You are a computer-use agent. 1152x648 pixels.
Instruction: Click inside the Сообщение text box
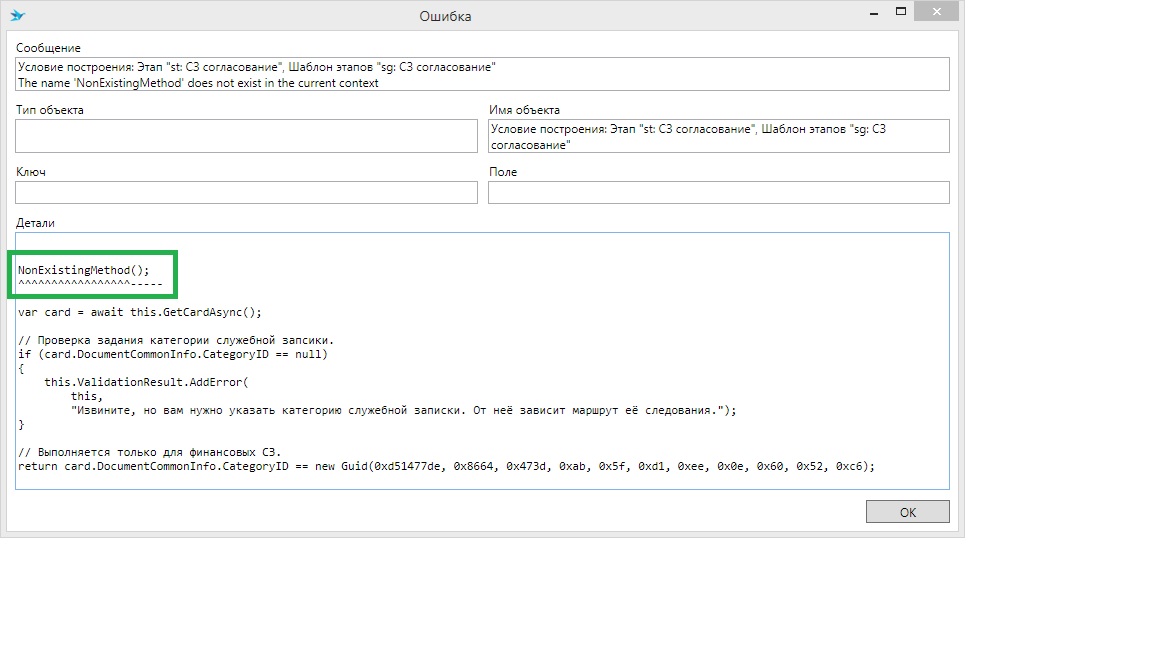click(x=482, y=74)
